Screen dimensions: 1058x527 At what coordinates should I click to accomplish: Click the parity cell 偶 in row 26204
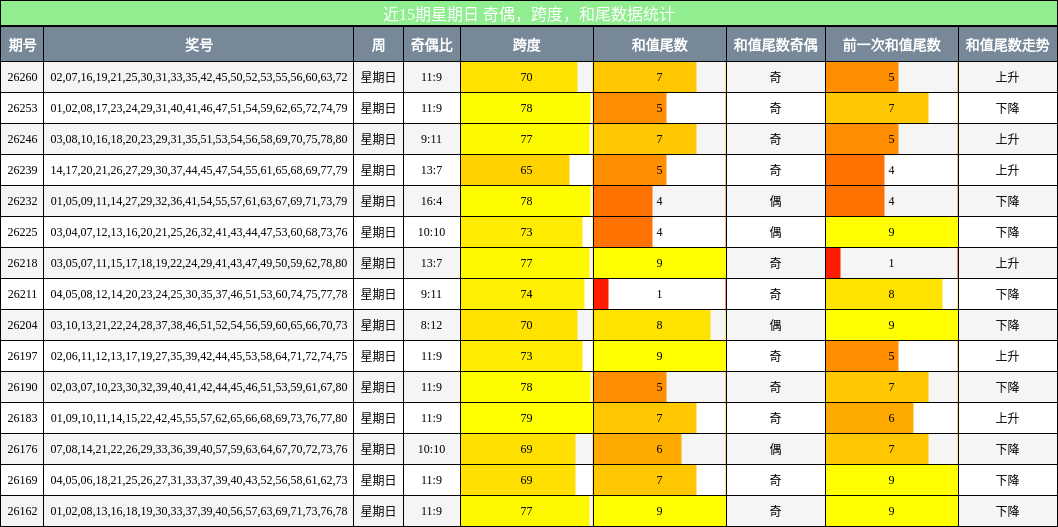pos(775,325)
